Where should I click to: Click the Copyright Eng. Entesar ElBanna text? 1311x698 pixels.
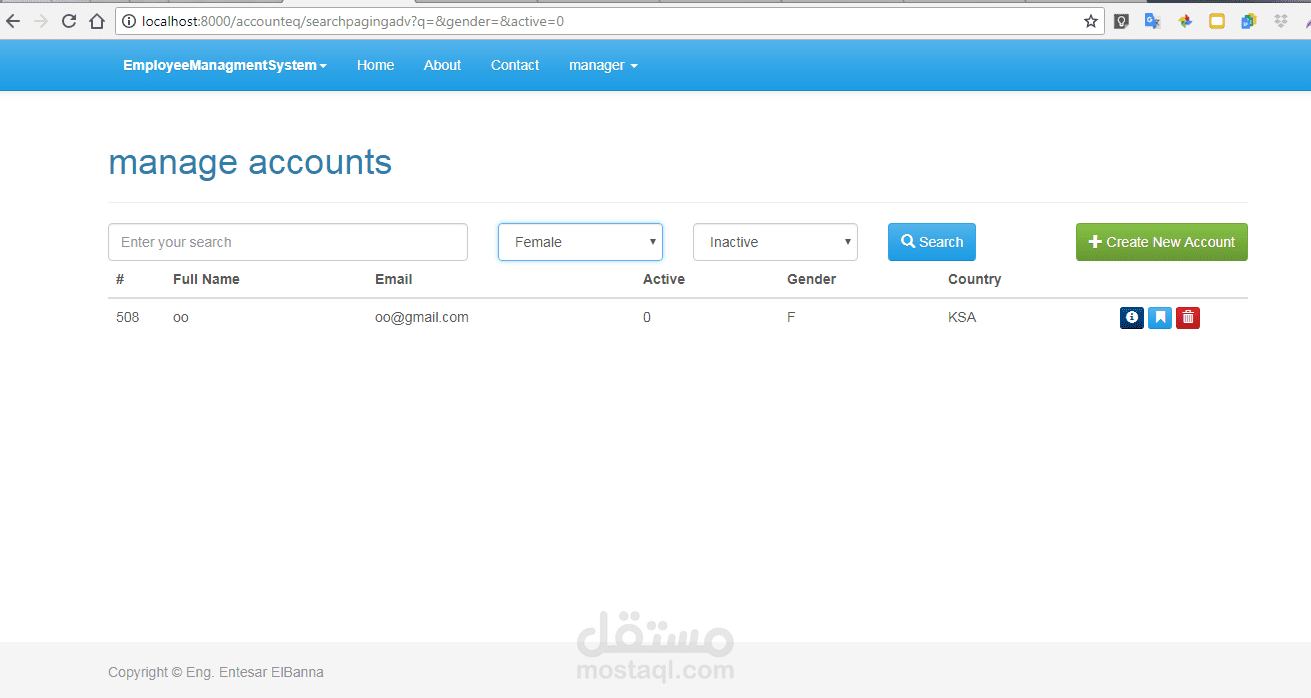(216, 672)
